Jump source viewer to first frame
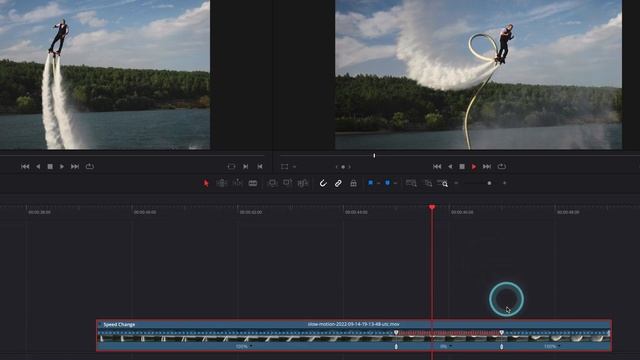Screen dimensions: 640x360 coord(25,167)
